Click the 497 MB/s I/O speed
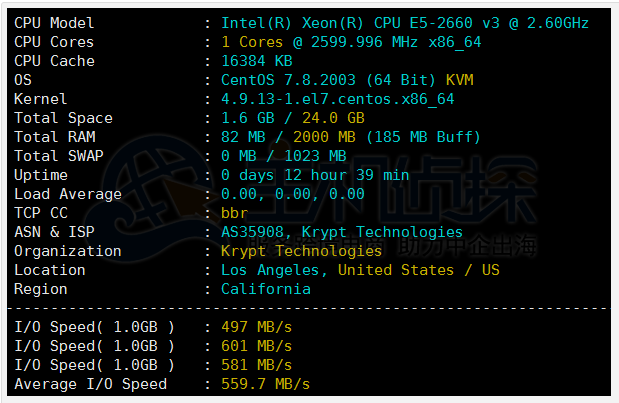 (x=256, y=327)
